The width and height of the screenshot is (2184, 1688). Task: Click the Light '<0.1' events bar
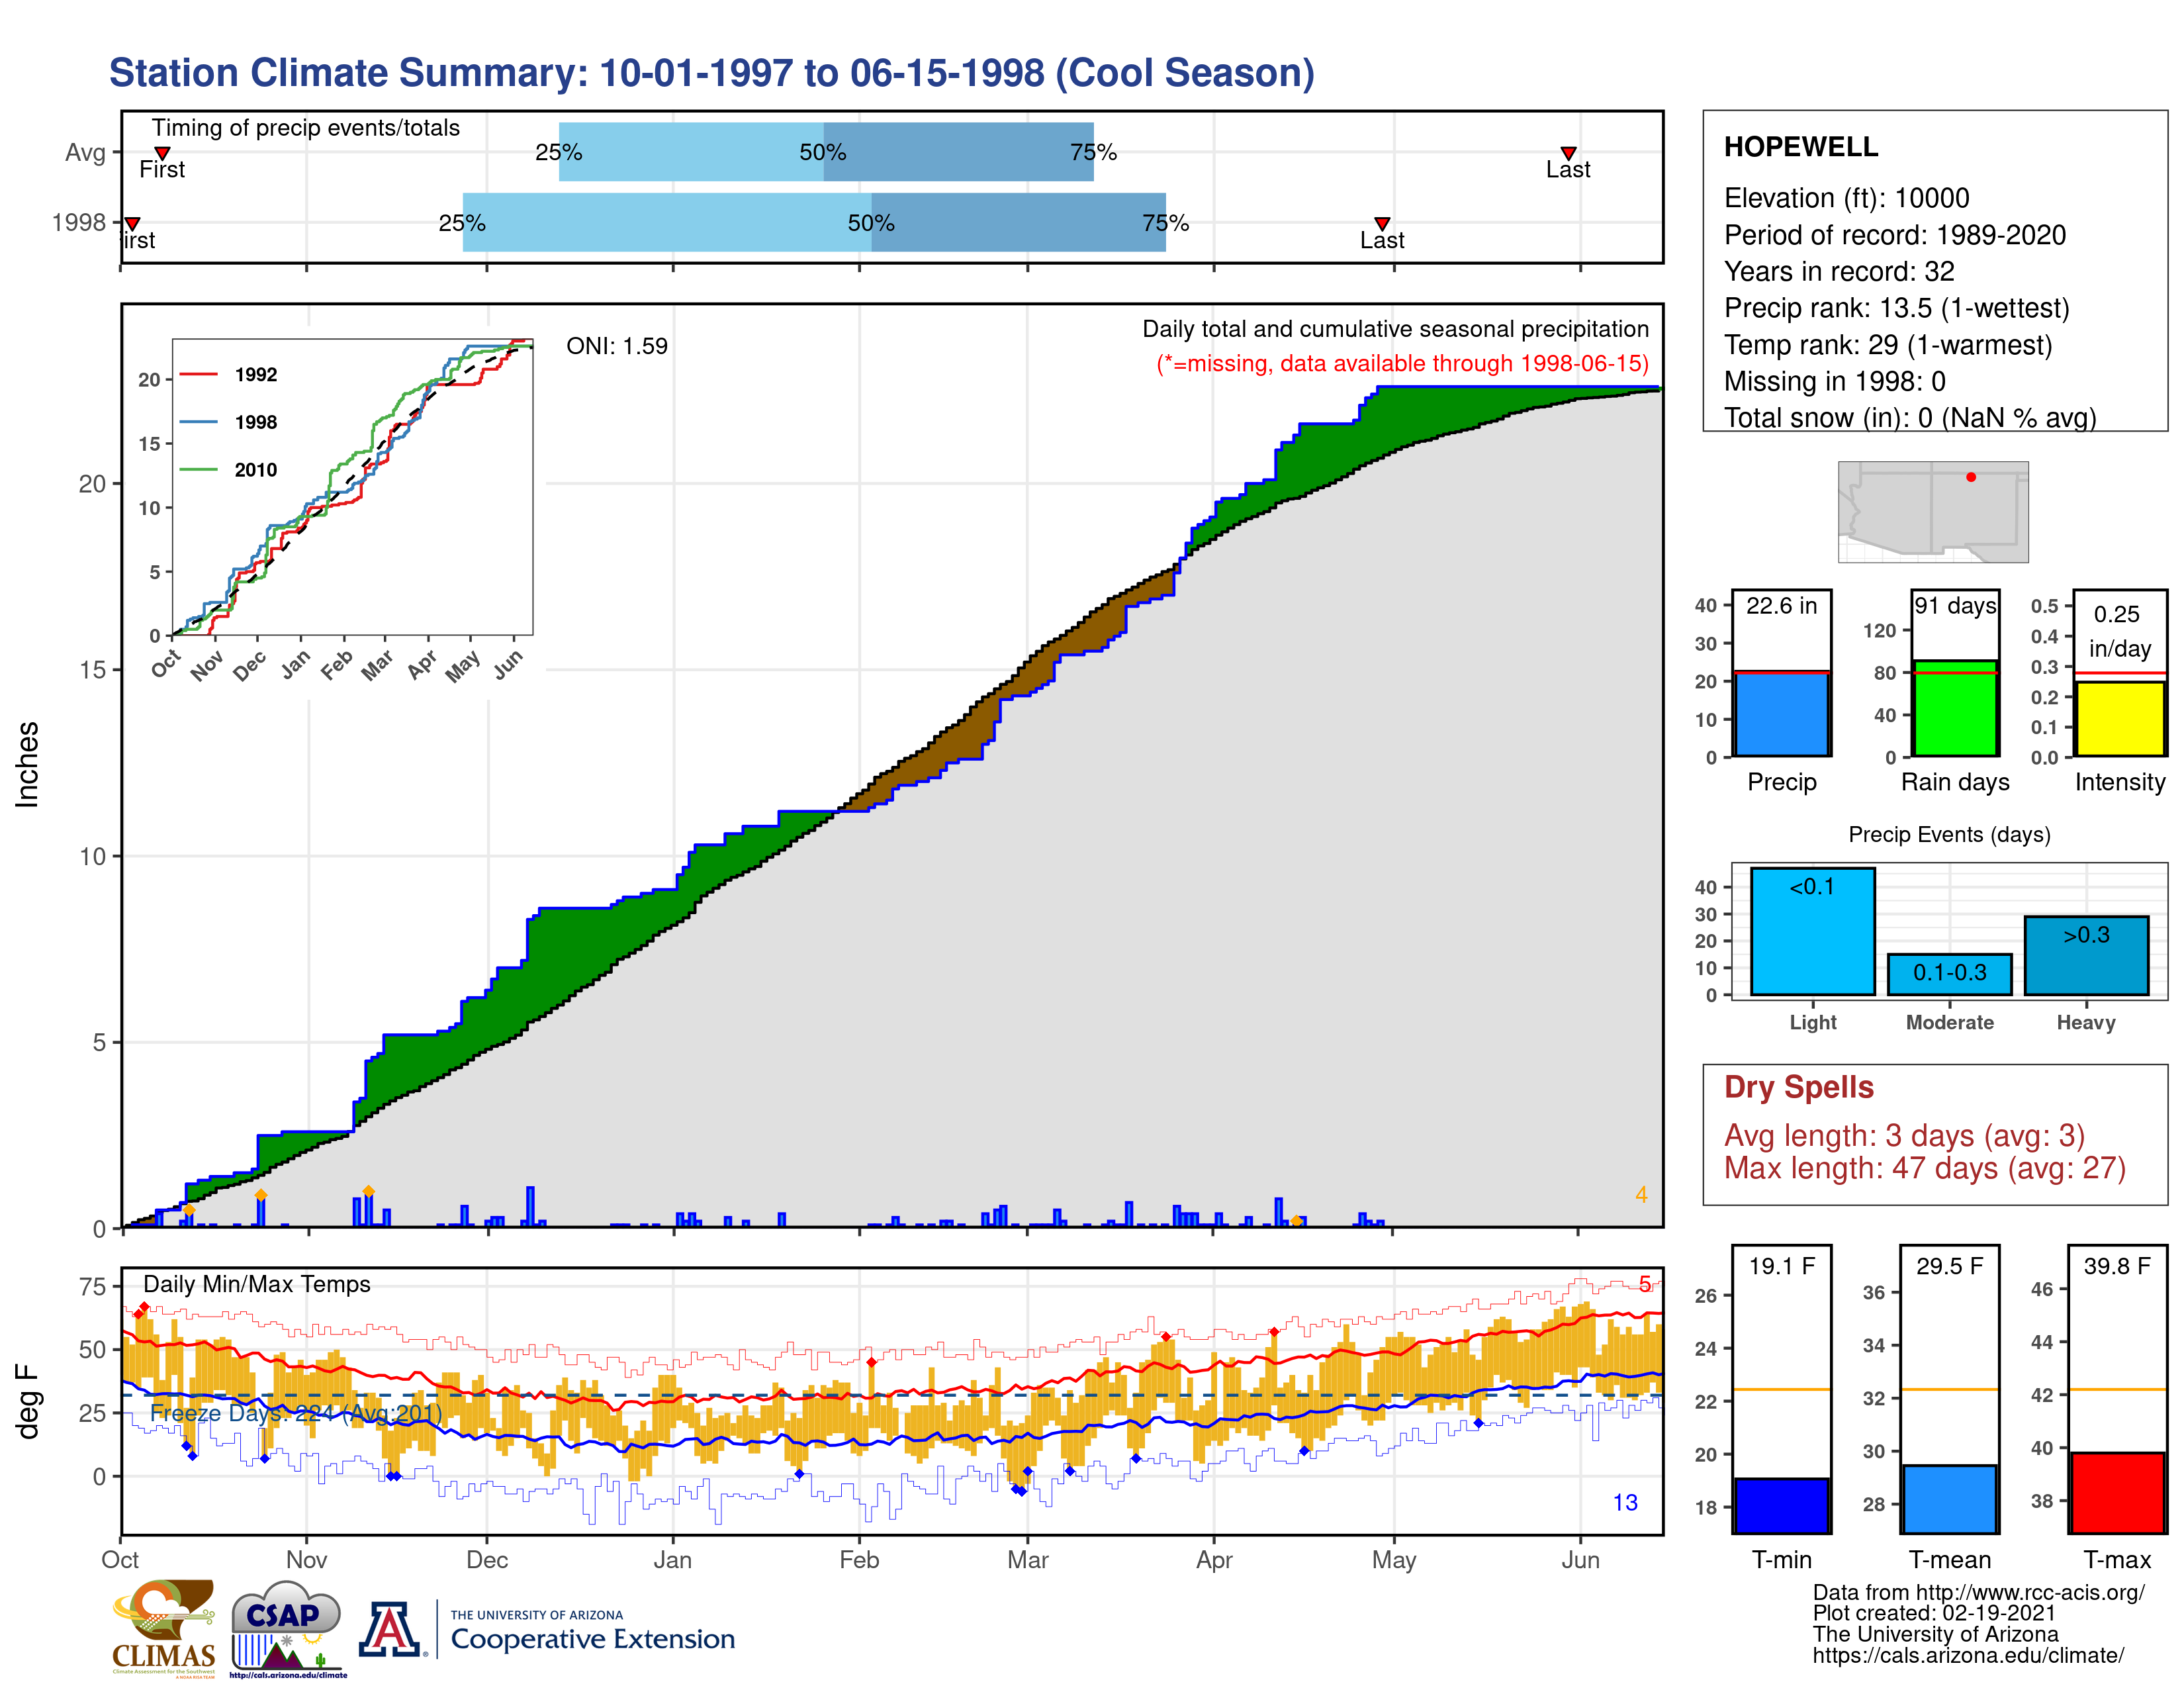(1812, 931)
